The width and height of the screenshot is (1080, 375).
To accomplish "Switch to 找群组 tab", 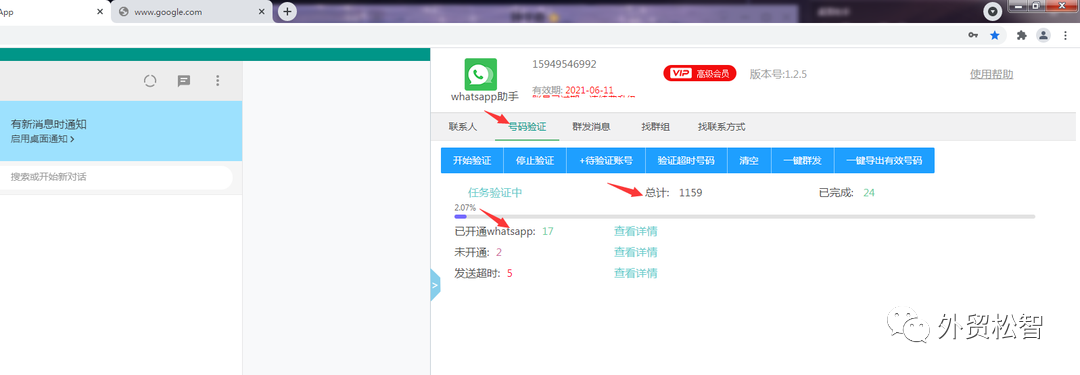I will click(x=655, y=127).
